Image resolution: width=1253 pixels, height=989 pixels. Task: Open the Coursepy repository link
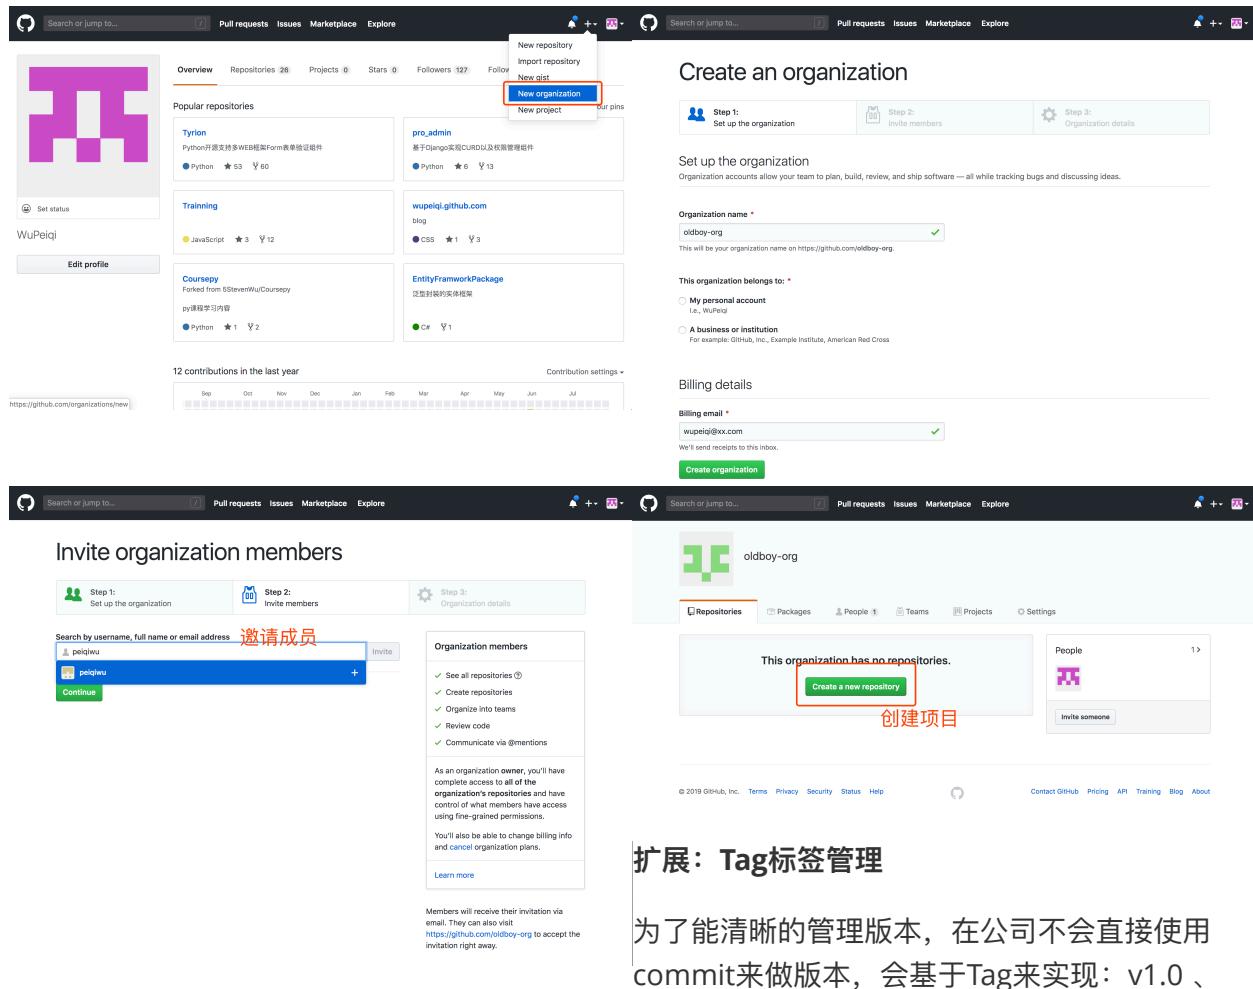(x=200, y=279)
